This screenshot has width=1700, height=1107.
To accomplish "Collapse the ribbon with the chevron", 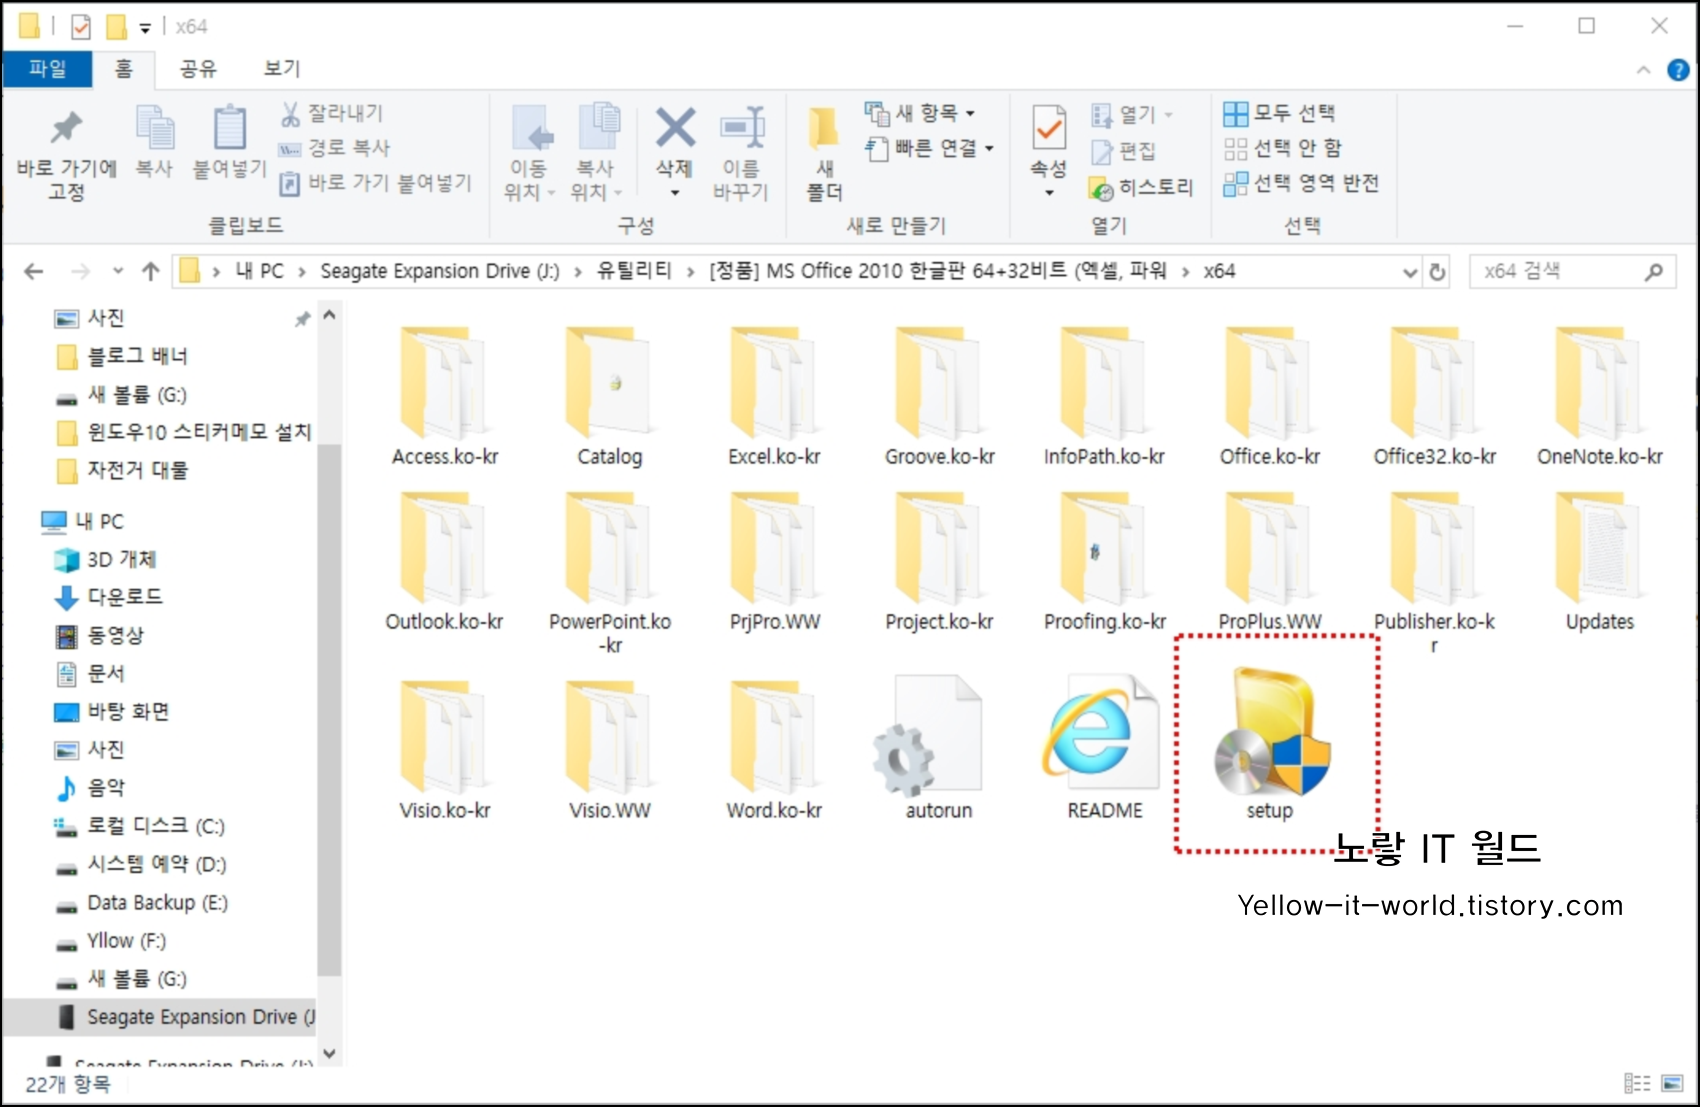I will click(1643, 70).
